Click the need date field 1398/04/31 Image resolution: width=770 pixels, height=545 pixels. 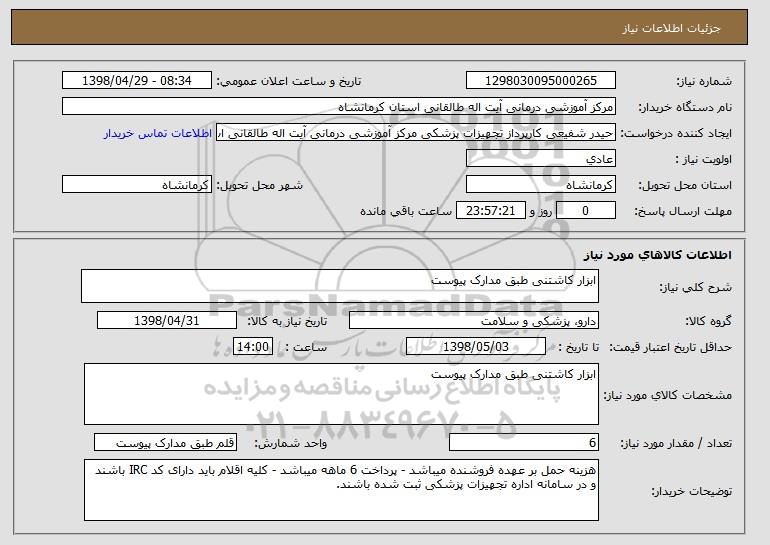point(167,321)
